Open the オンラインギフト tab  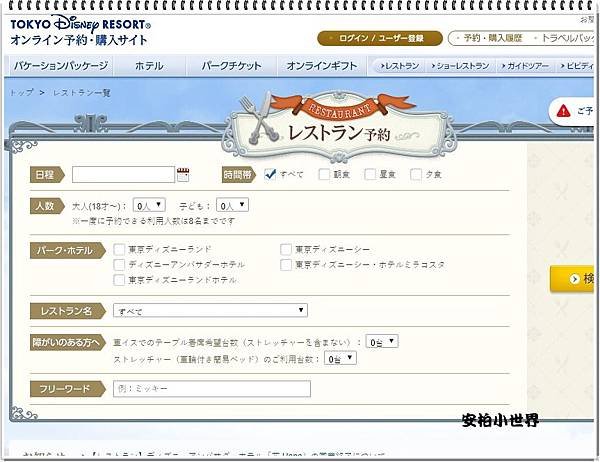[322, 66]
